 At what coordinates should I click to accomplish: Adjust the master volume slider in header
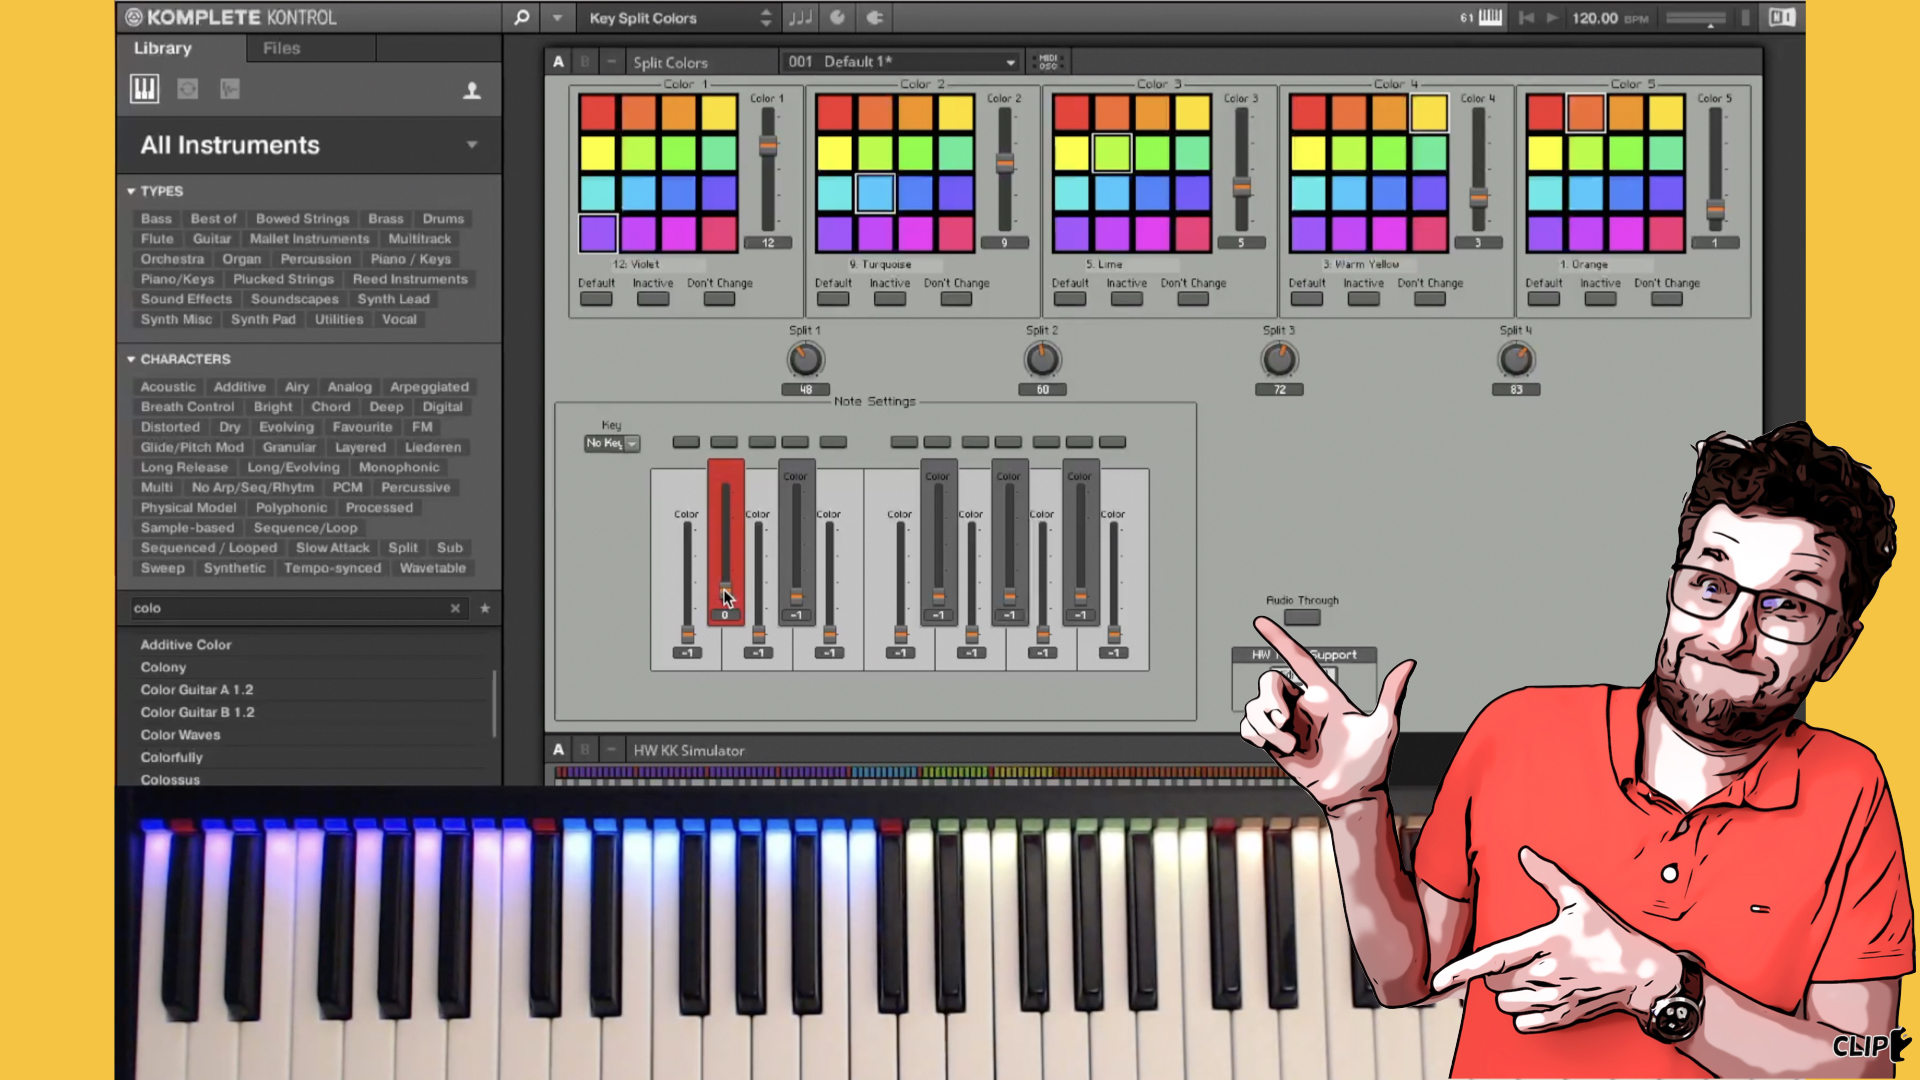(x=1697, y=19)
